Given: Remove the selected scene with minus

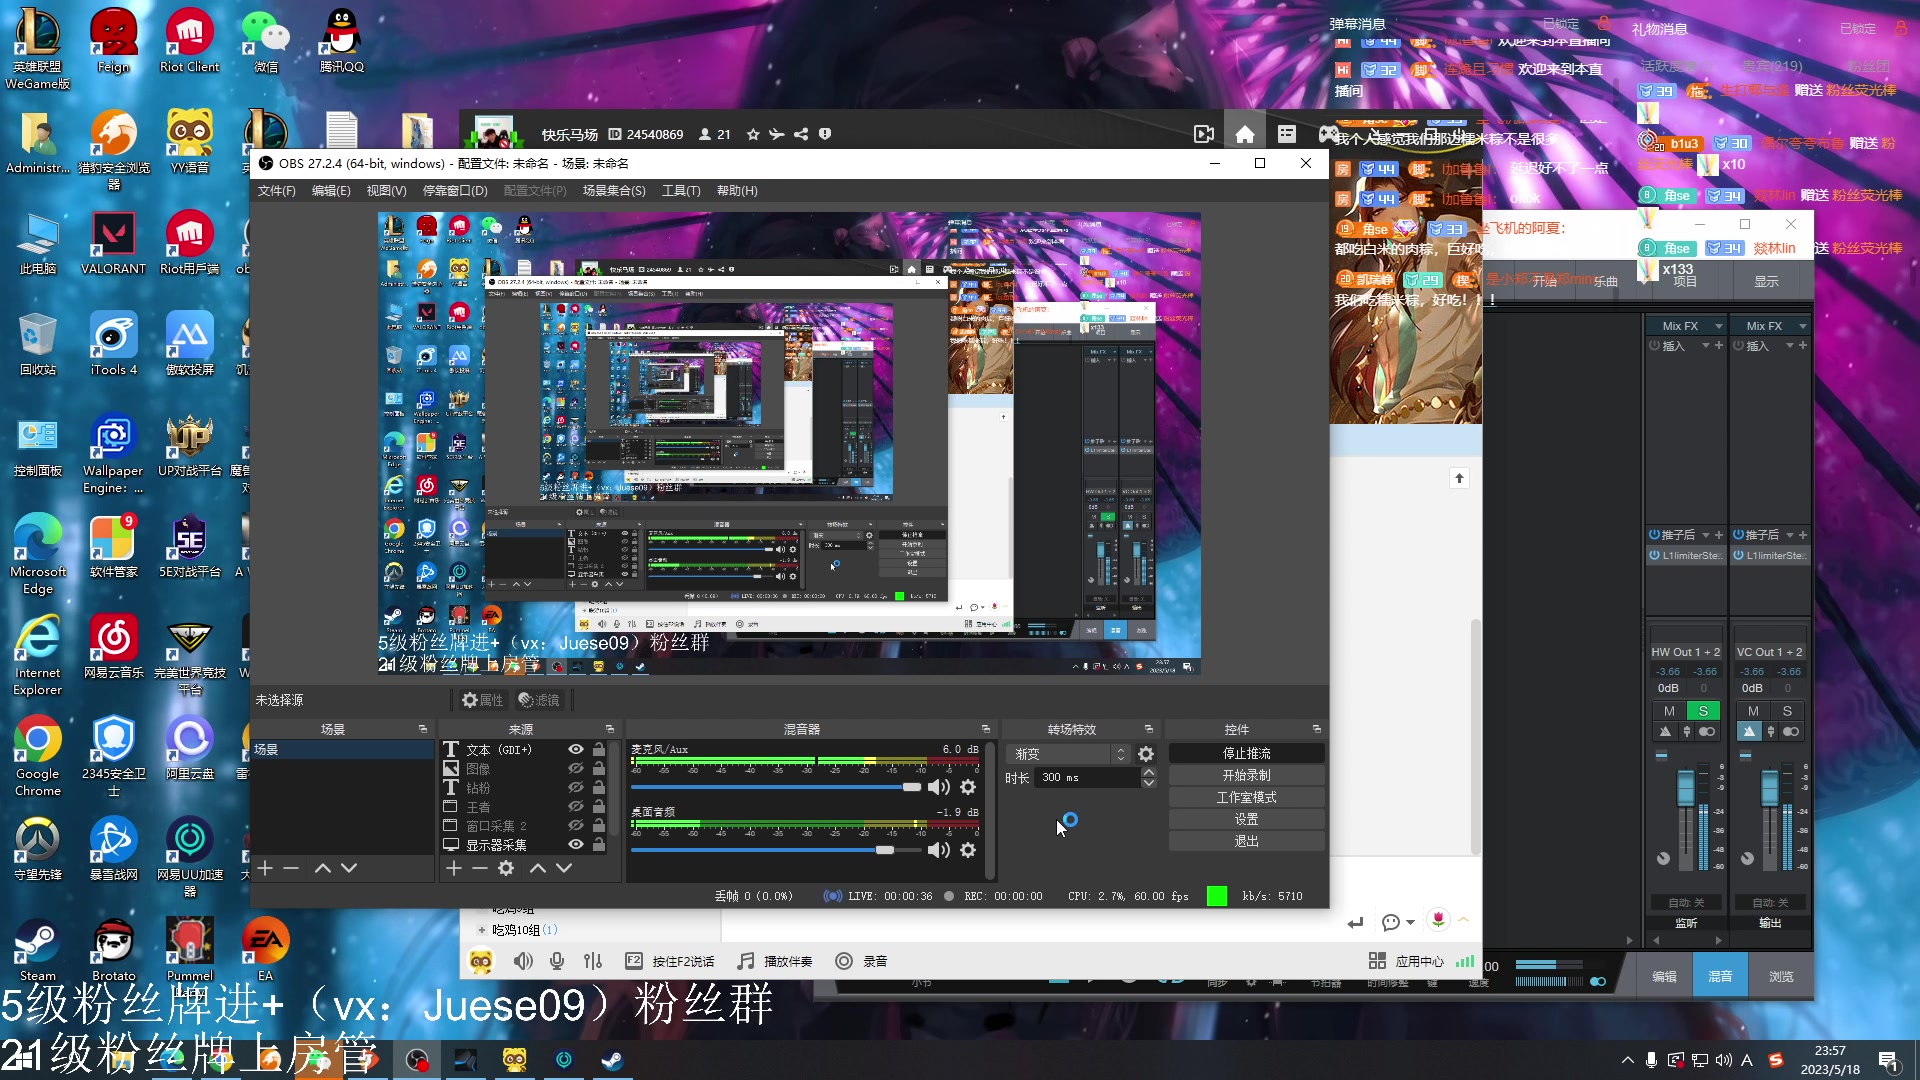Looking at the screenshot, I should pyautogui.click(x=291, y=868).
